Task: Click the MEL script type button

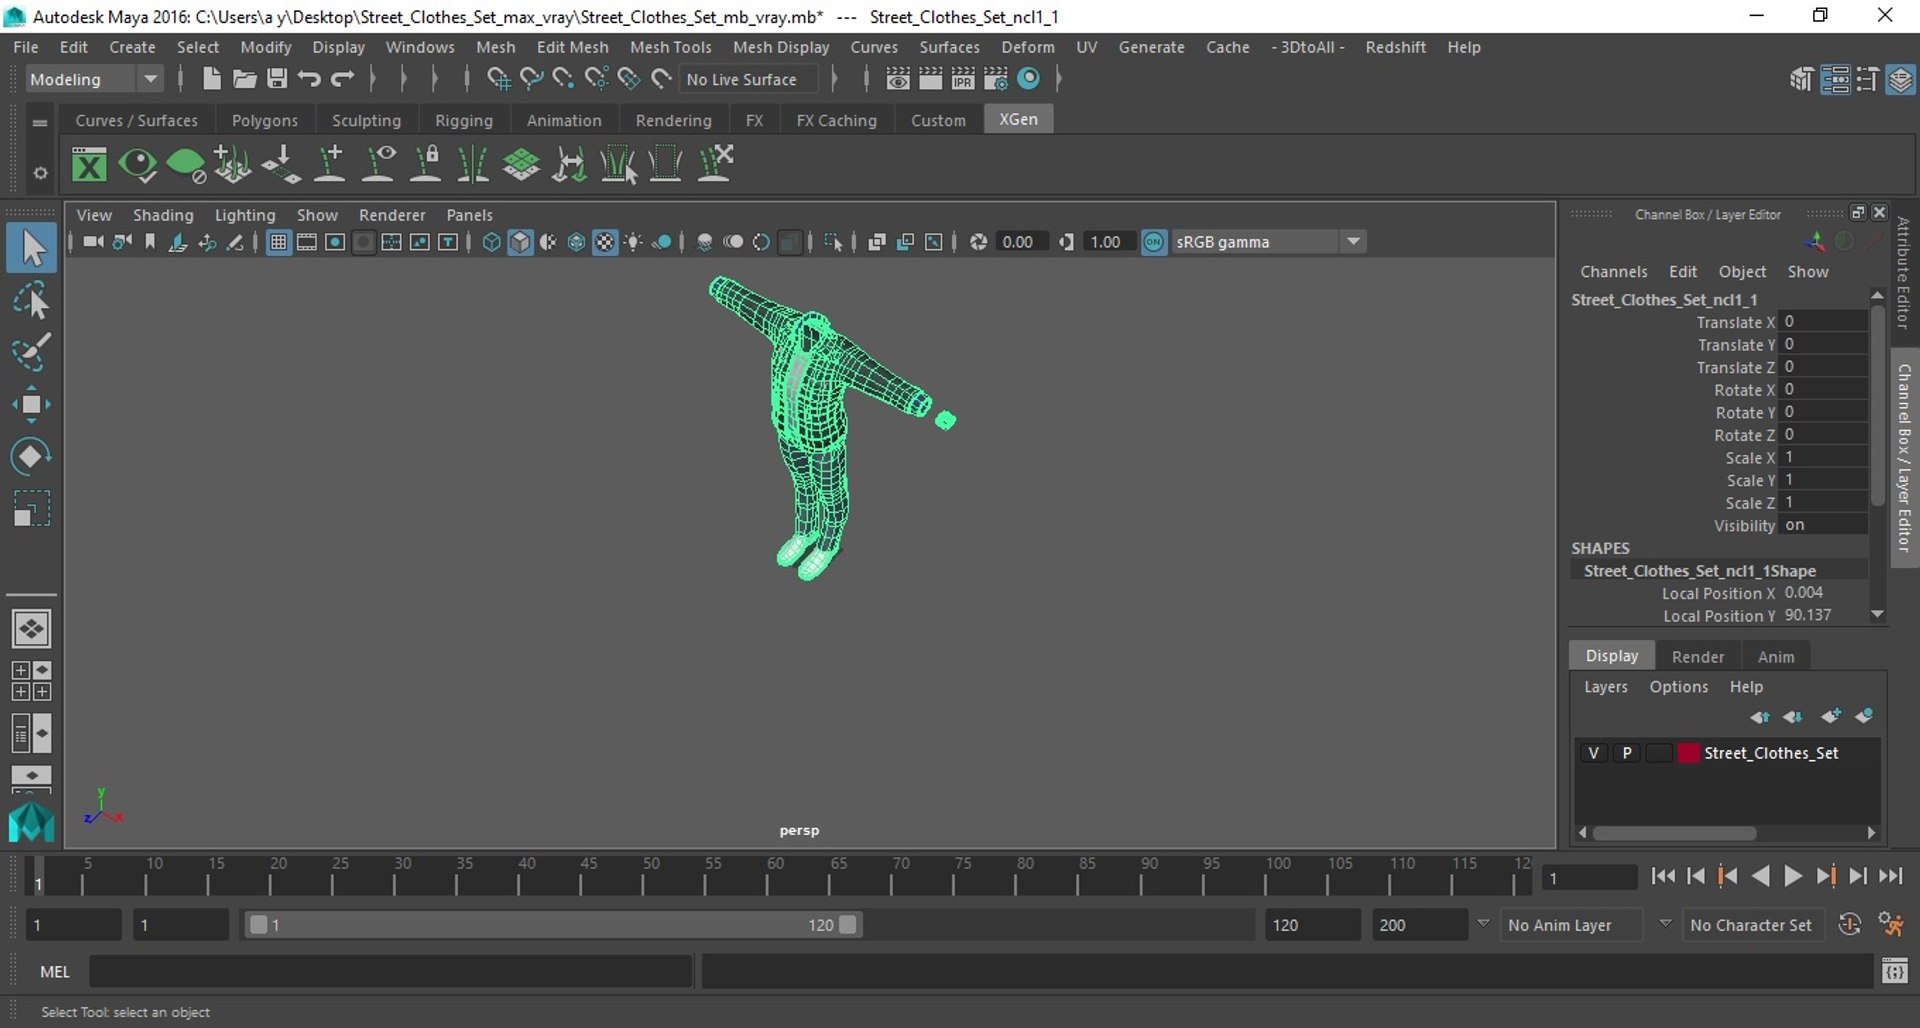Action: pos(55,971)
